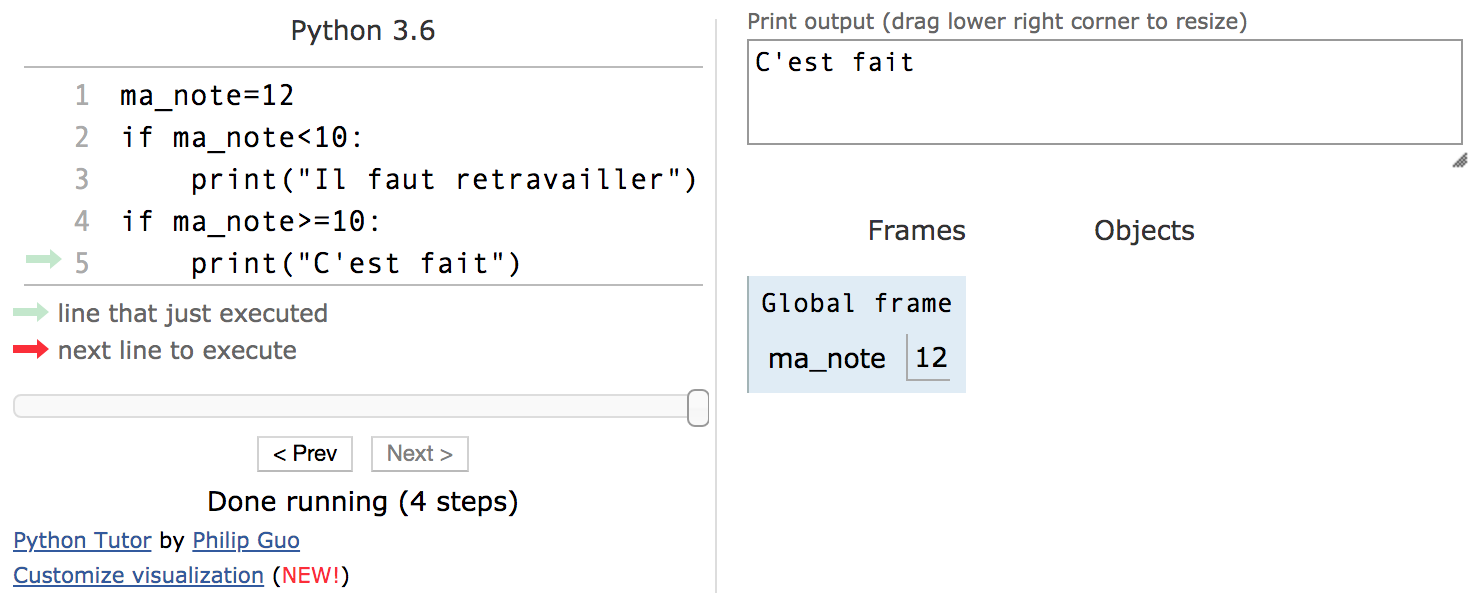
Task: Click line number 2 in the gutter
Action: (x=82, y=138)
